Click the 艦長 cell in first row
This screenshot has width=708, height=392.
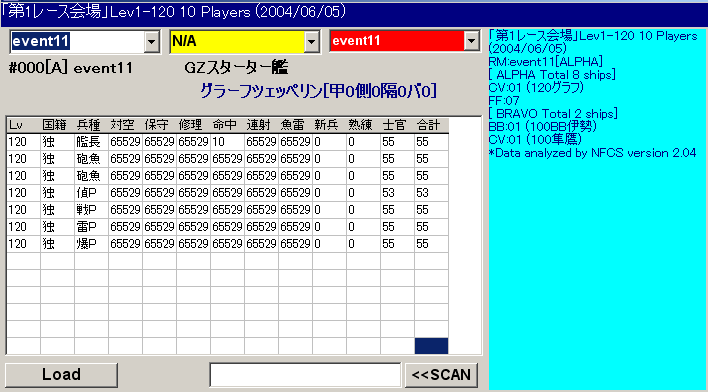(91, 142)
